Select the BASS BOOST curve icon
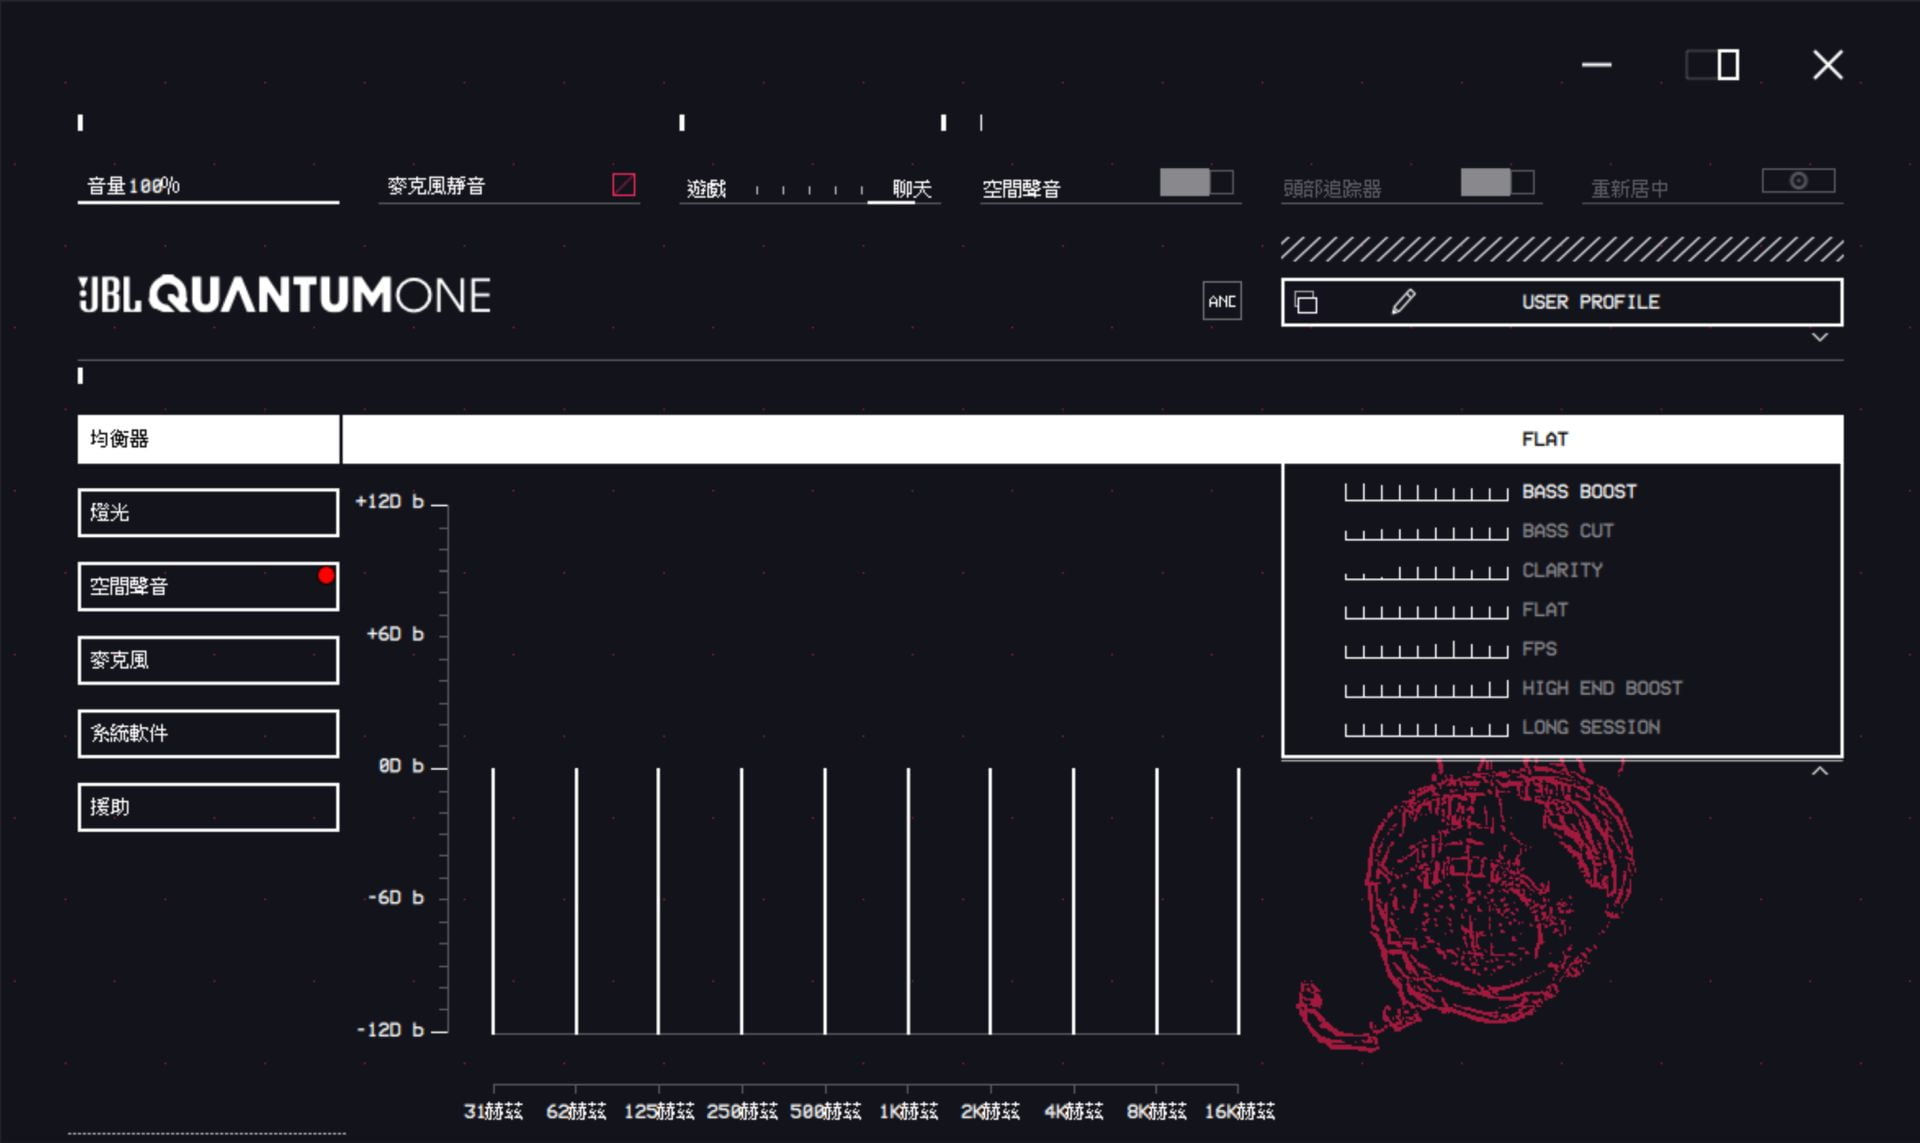The image size is (1920, 1143). (x=1426, y=492)
